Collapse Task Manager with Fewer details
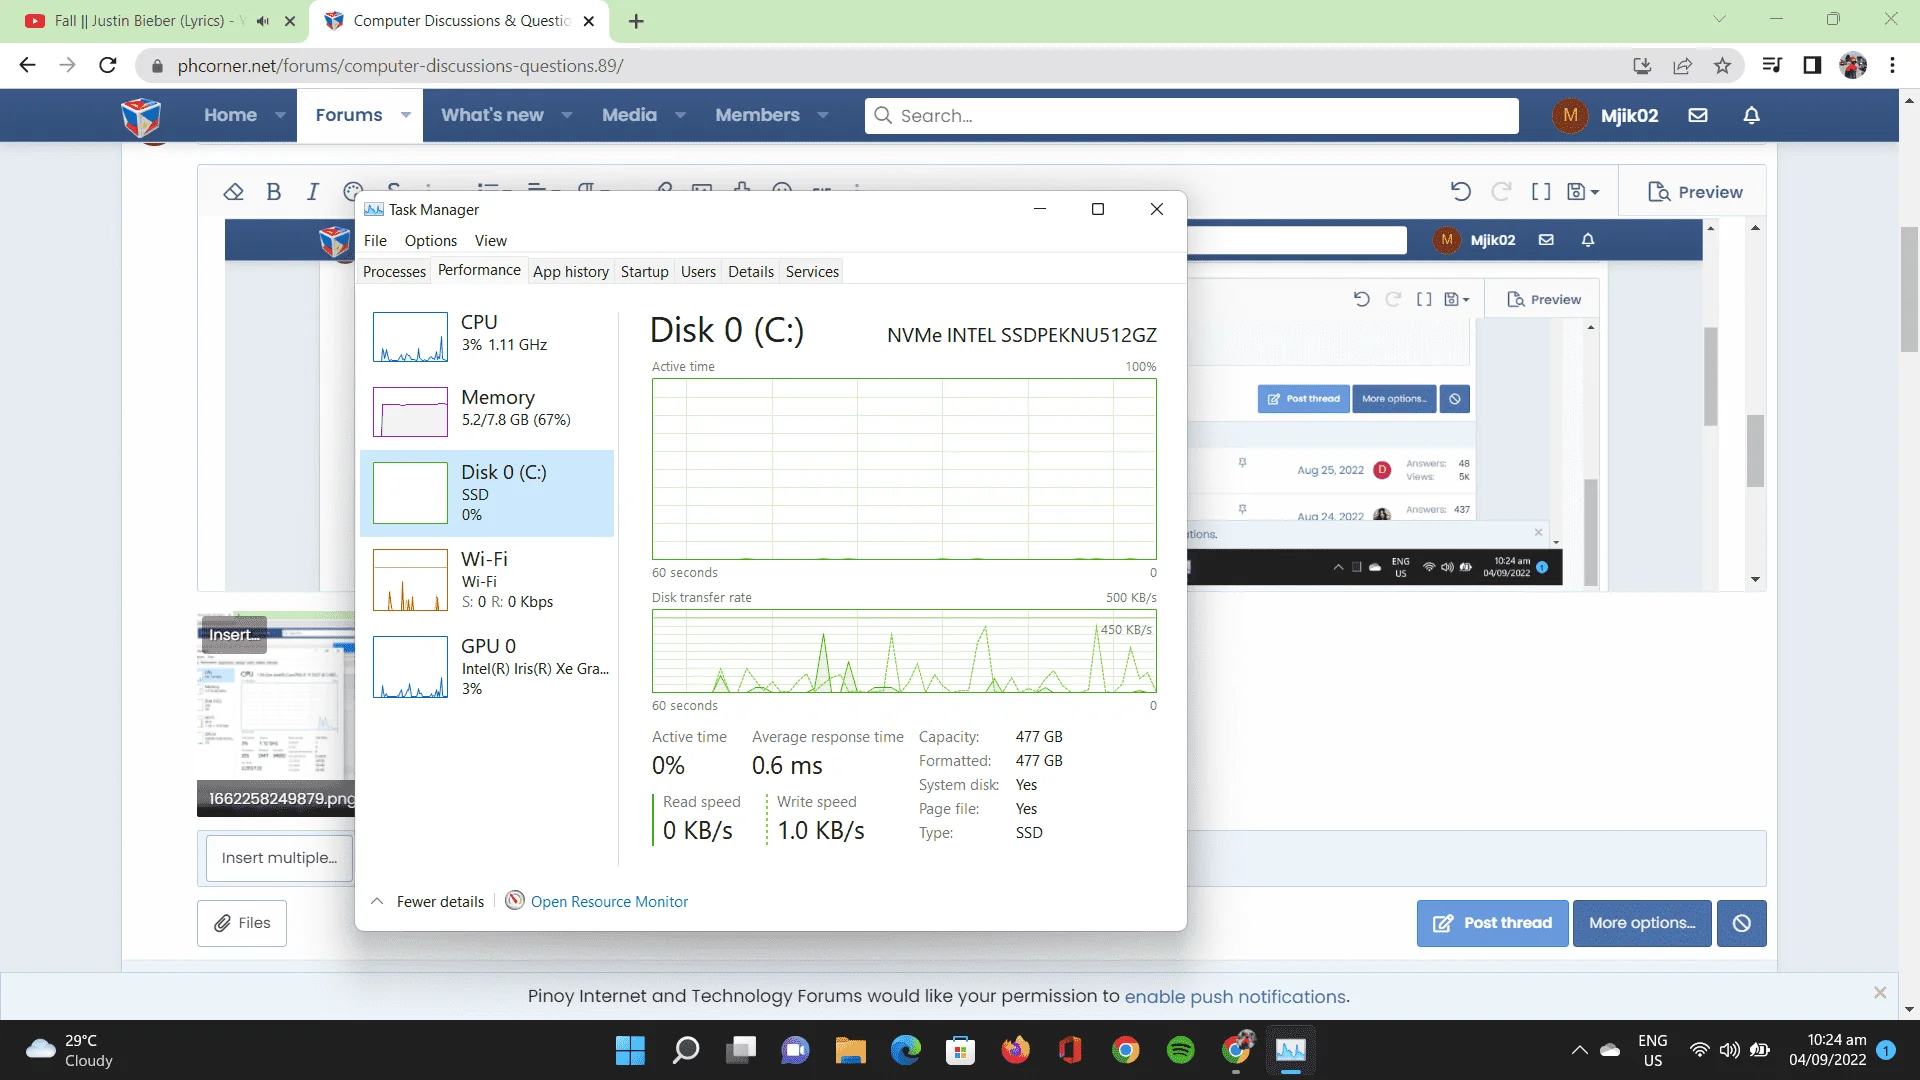The width and height of the screenshot is (1920, 1080). tap(428, 902)
